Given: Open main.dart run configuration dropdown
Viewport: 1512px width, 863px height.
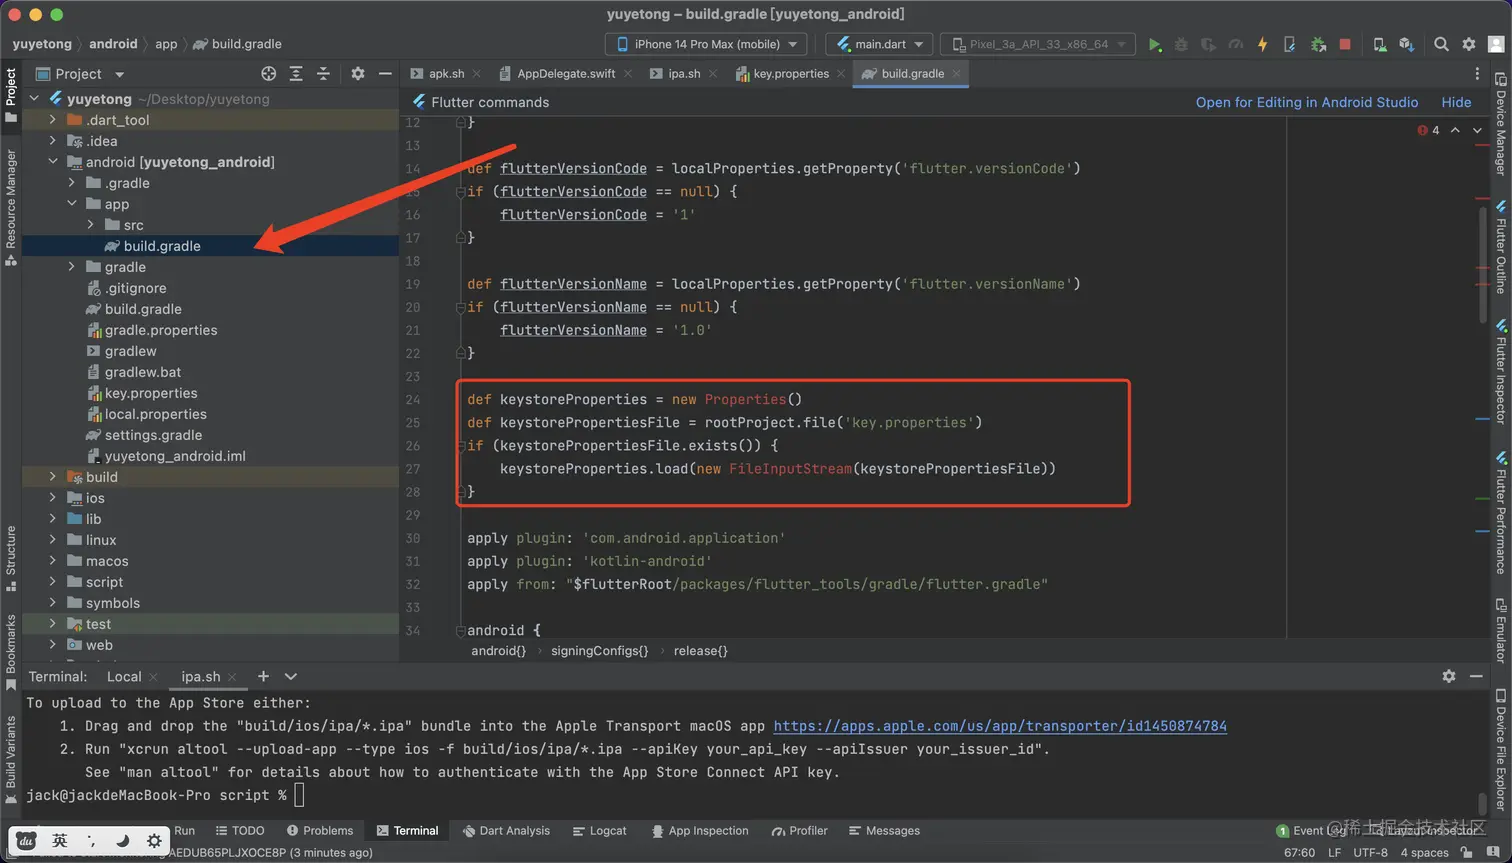Looking at the screenshot, I should coord(879,44).
